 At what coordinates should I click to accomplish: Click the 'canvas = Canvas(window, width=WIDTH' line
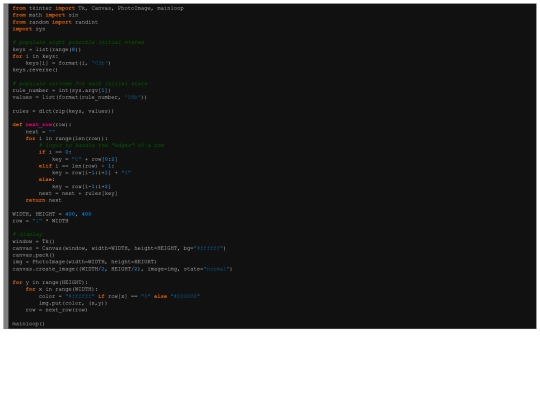(x=119, y=248)
